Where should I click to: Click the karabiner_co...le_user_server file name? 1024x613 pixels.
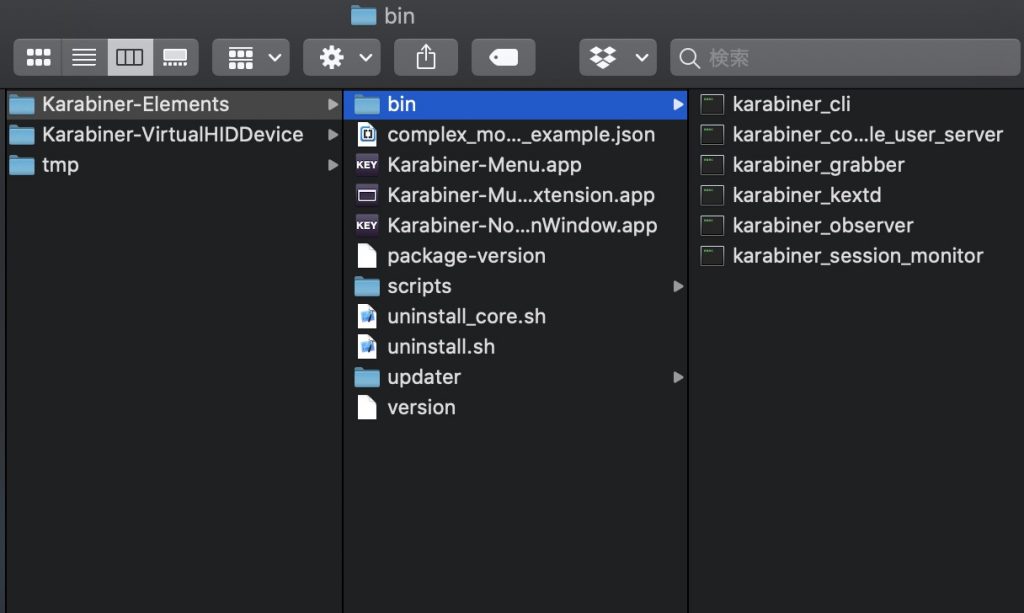[868, 134]
